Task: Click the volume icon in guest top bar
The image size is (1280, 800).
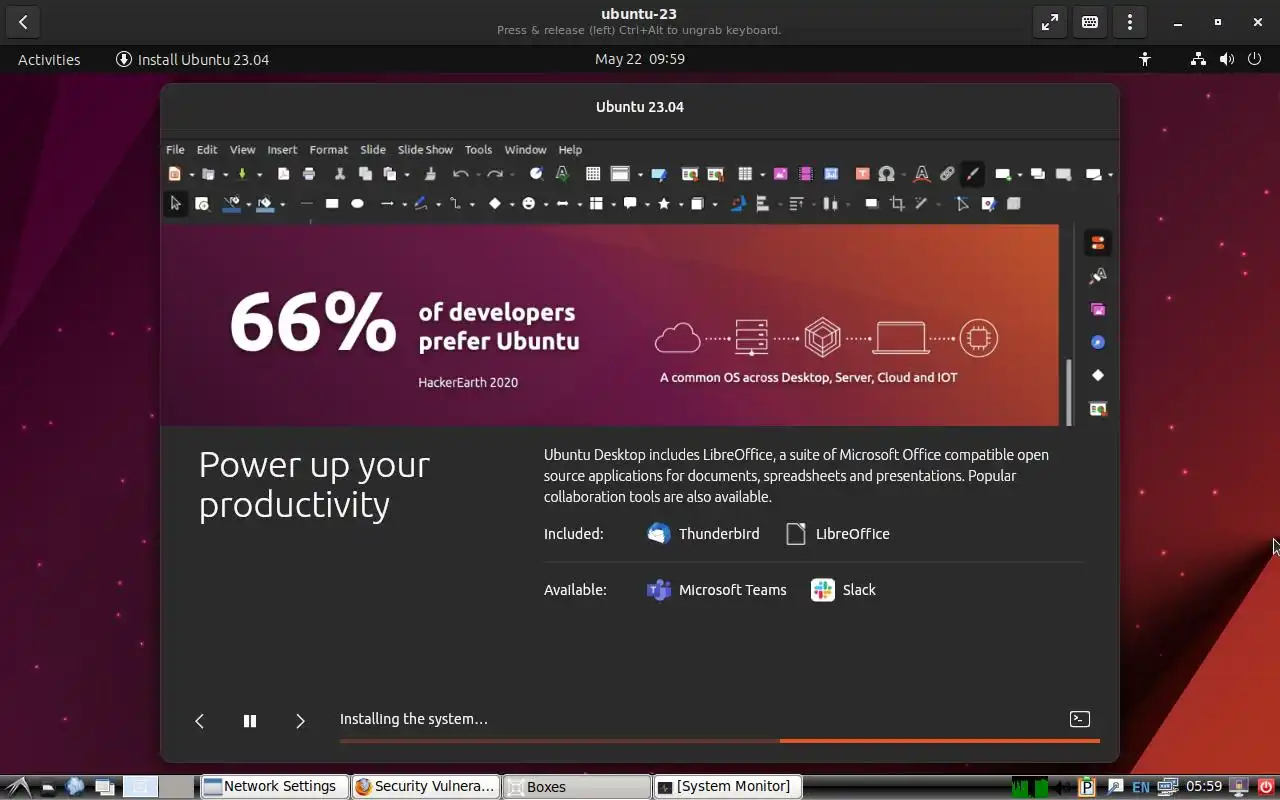Action: (1227, 59)
